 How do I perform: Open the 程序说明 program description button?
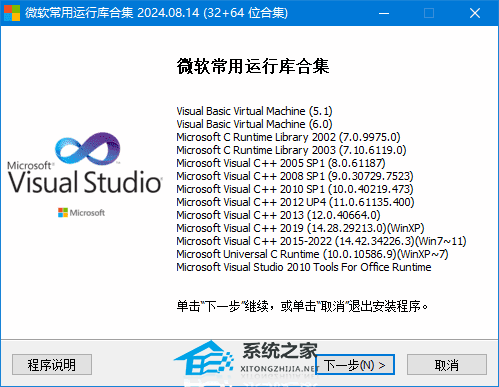pos(52,365)
